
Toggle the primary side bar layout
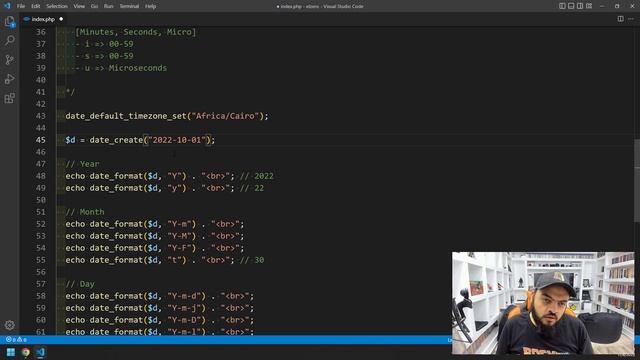point(562,6)
